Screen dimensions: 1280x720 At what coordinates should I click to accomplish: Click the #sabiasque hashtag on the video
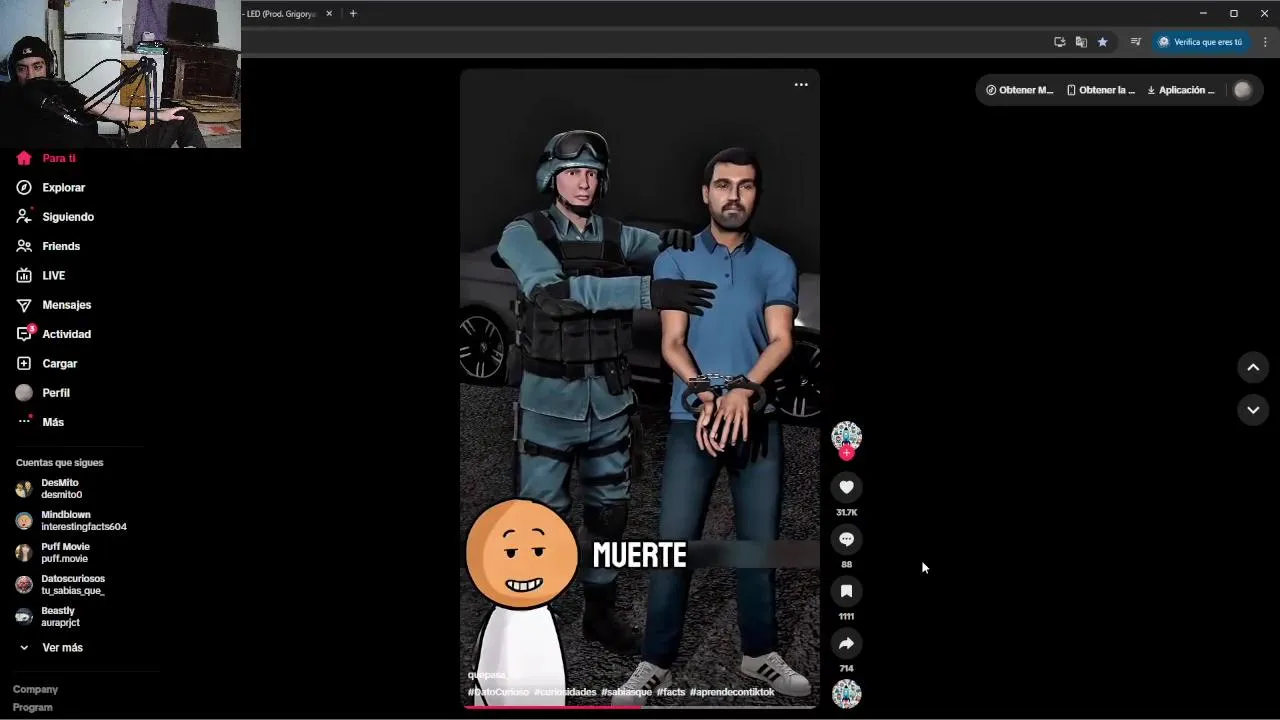[x=626, y=692]
